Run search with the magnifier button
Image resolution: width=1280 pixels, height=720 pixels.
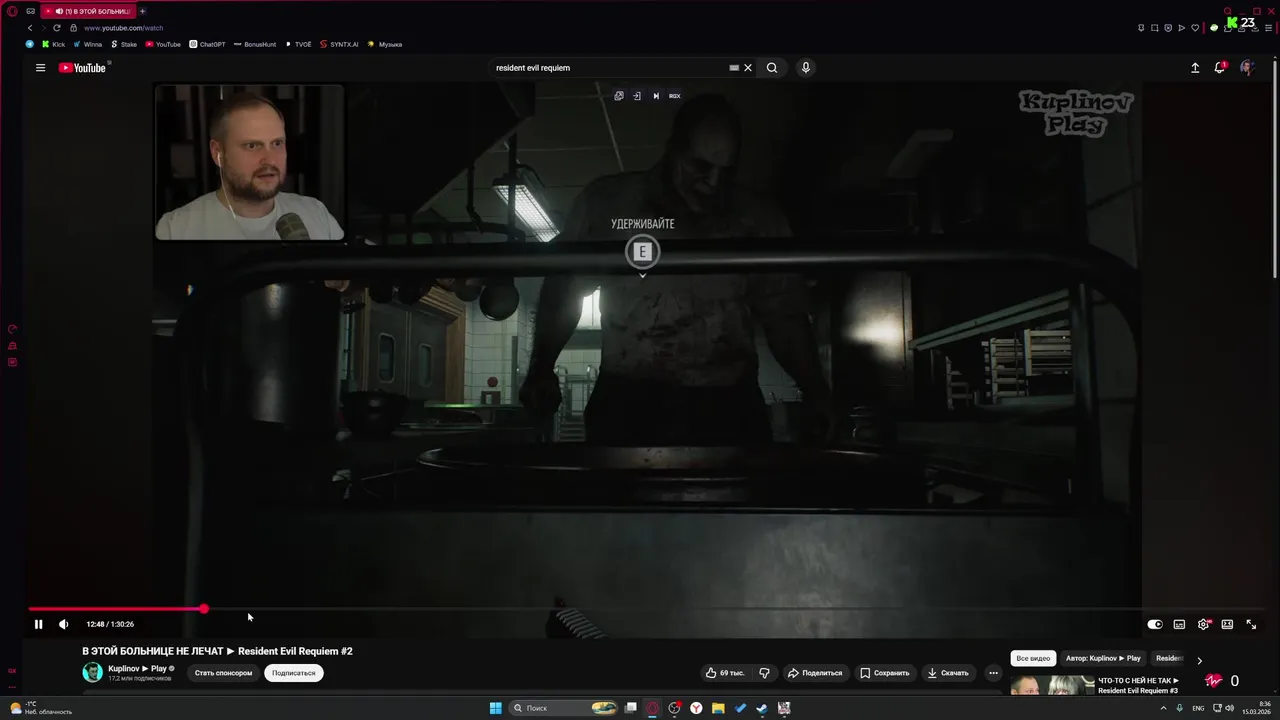(772, 68)
